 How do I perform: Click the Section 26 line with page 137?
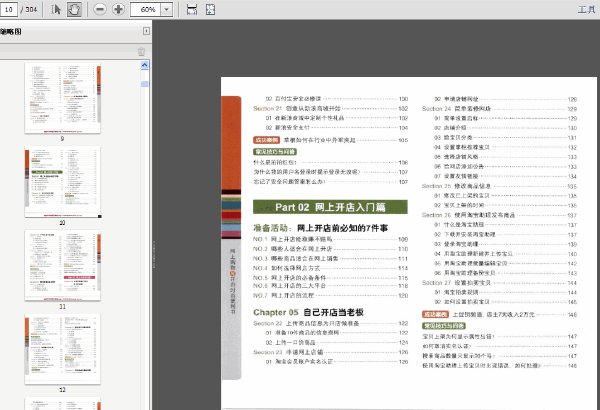pos(499,215)
